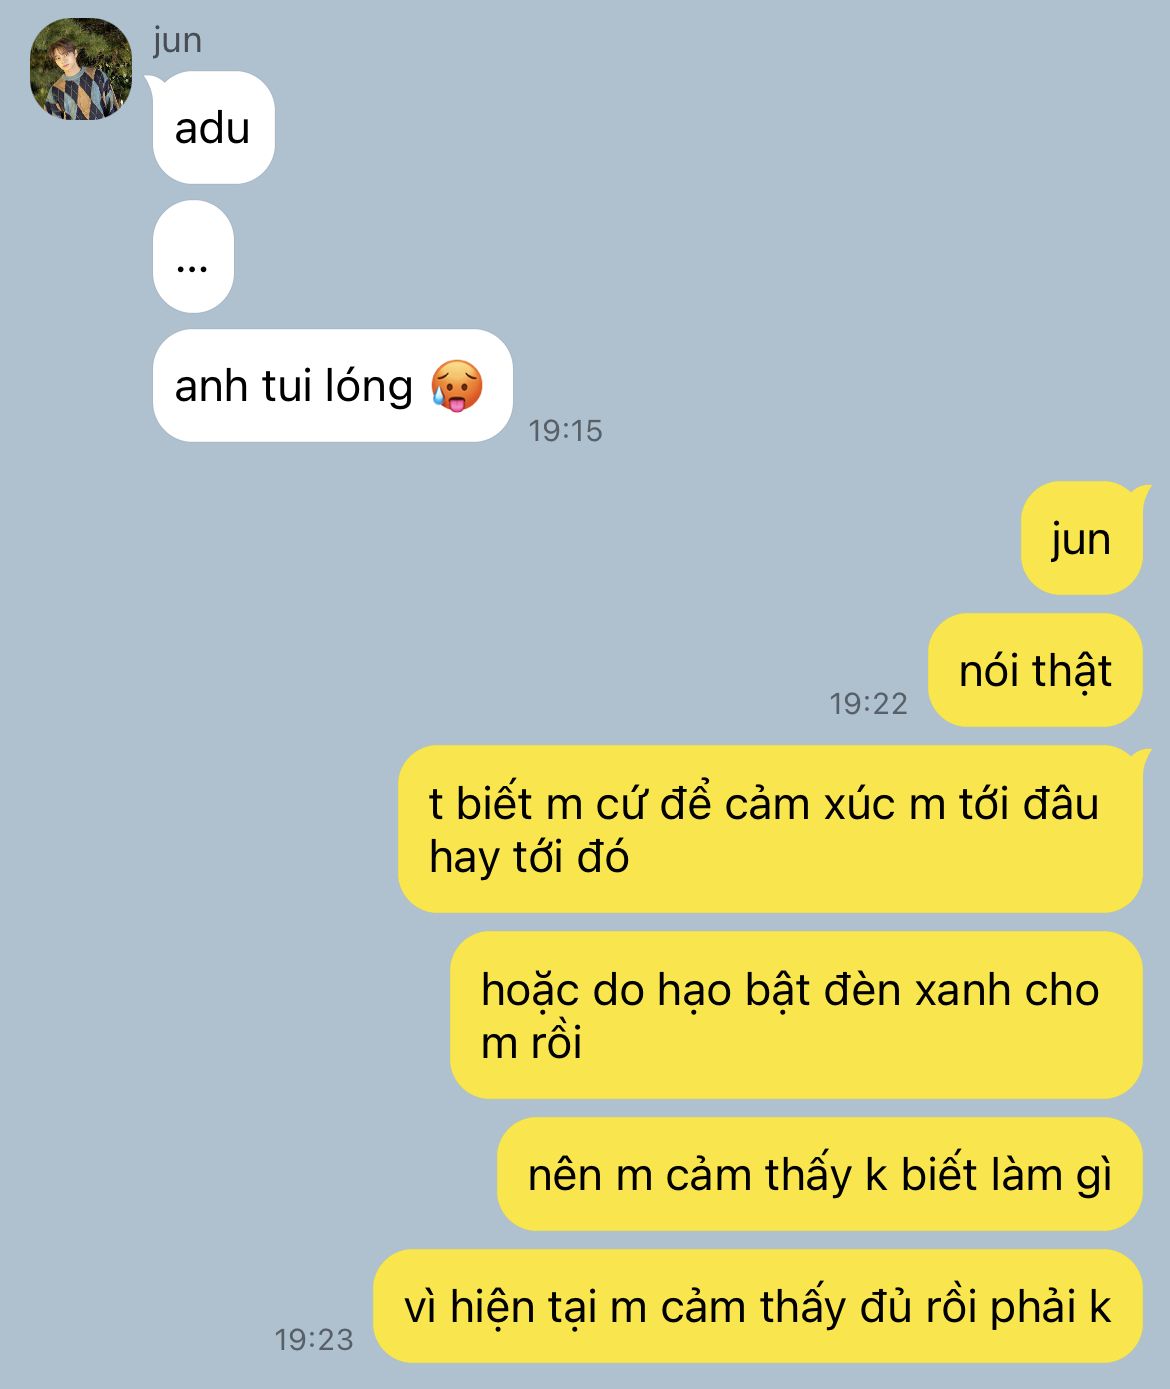This screenshot has height=1389, width=1170.
Task: Tap the word 'lóng' in white bubble
Action: (x=375, y=387)
